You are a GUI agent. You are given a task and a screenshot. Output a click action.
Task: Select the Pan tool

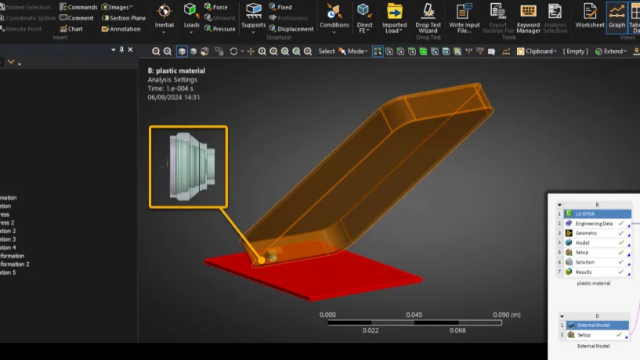coord(251,51)
